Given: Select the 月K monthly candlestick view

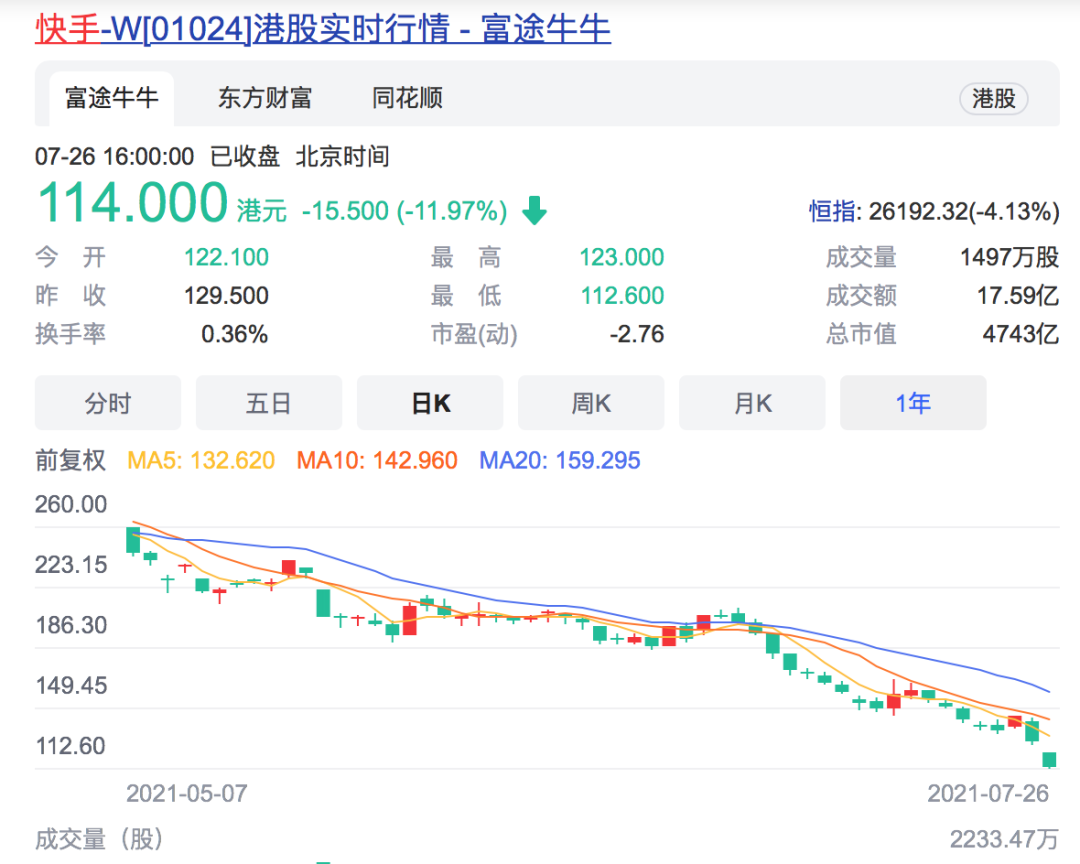Looking at the screenshot, I should 752,403.
